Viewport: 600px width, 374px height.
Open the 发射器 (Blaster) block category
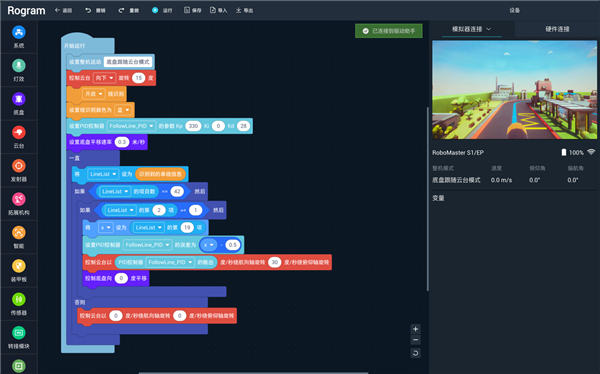point(19,170)
